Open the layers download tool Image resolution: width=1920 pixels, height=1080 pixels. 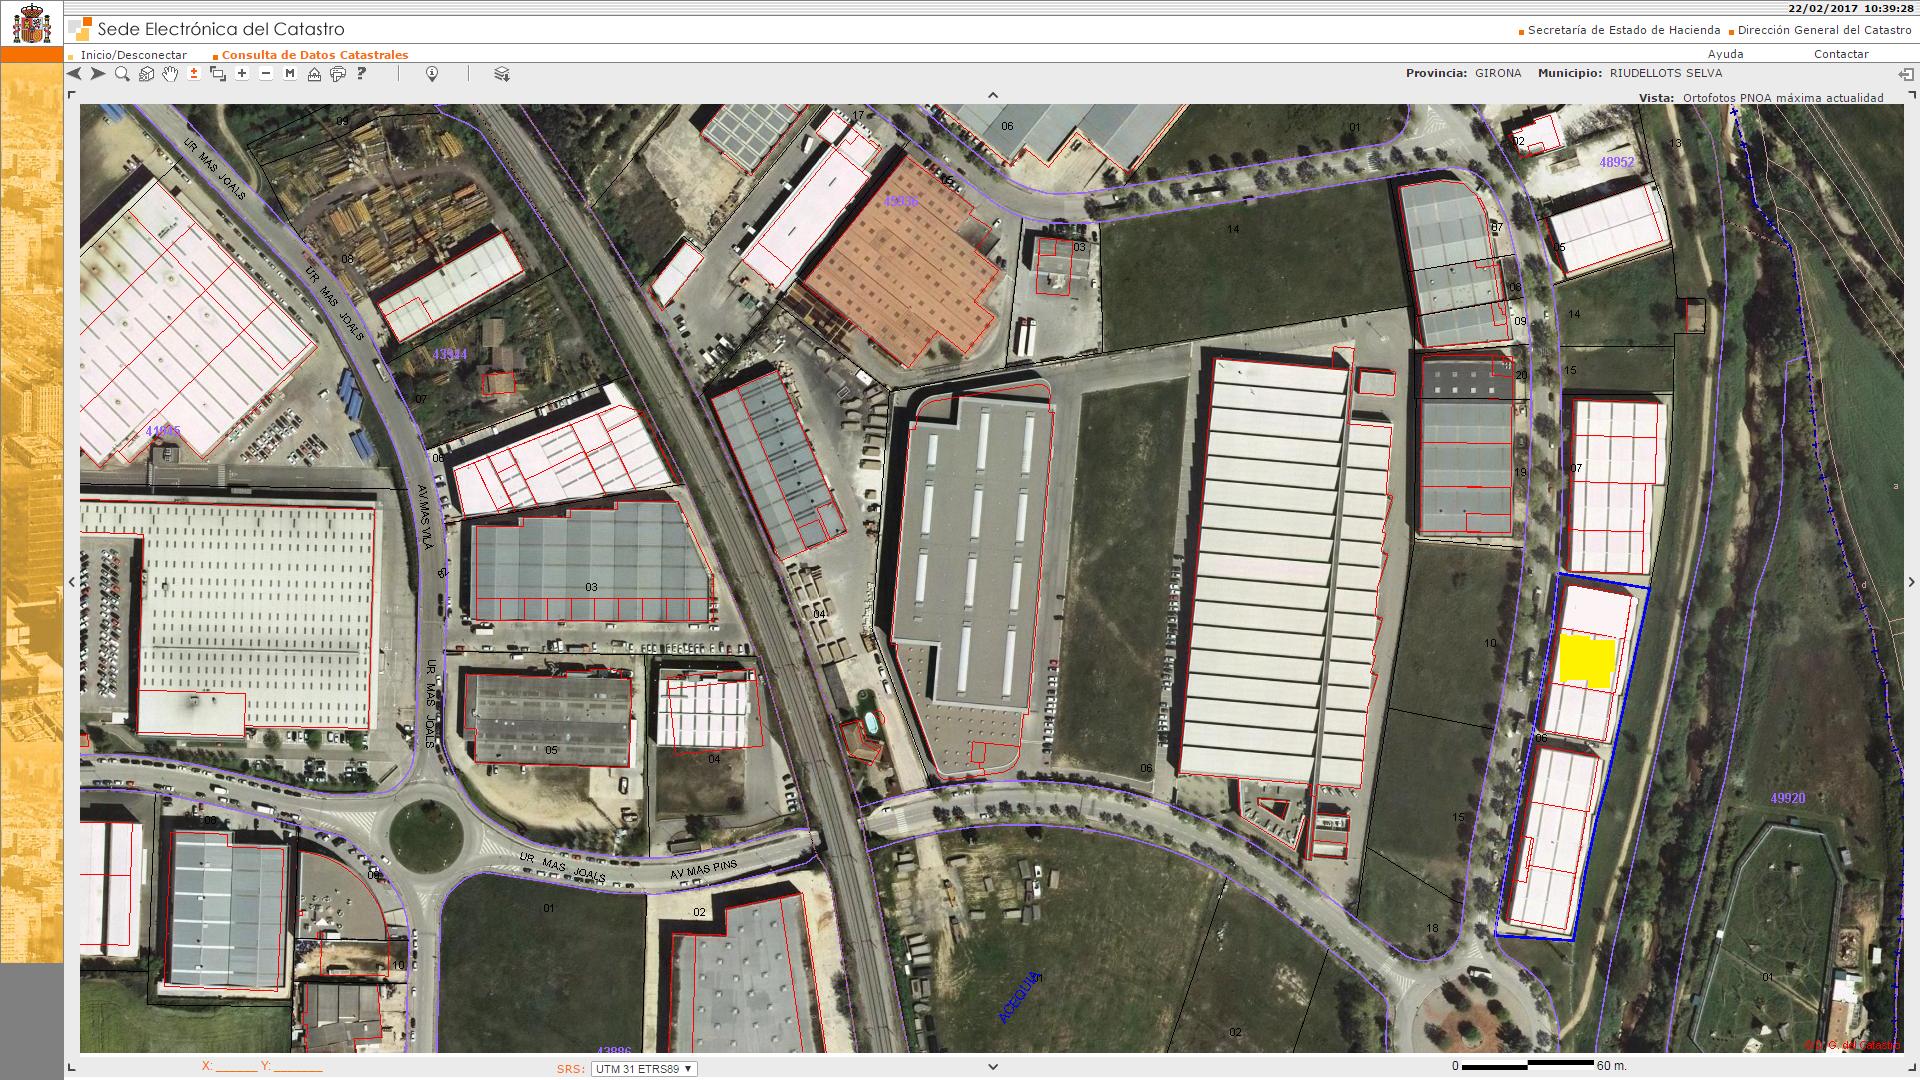(x=502, y=74)
